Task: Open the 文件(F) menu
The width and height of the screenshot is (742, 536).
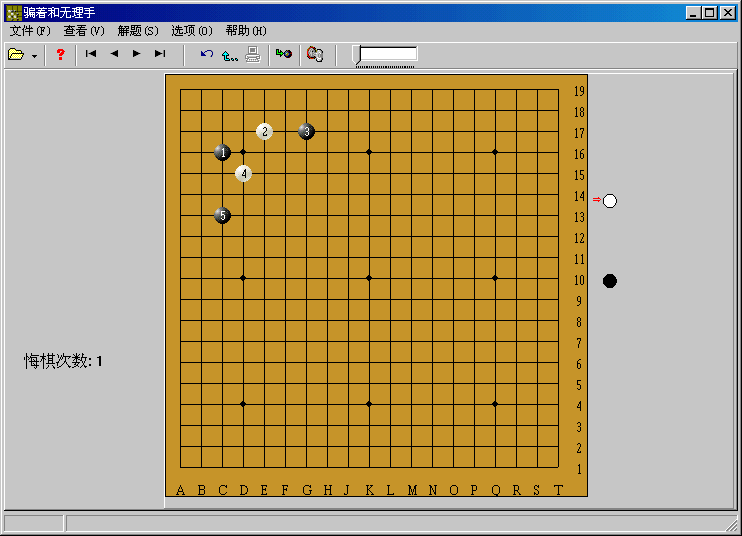Action: tap(30, 31)
